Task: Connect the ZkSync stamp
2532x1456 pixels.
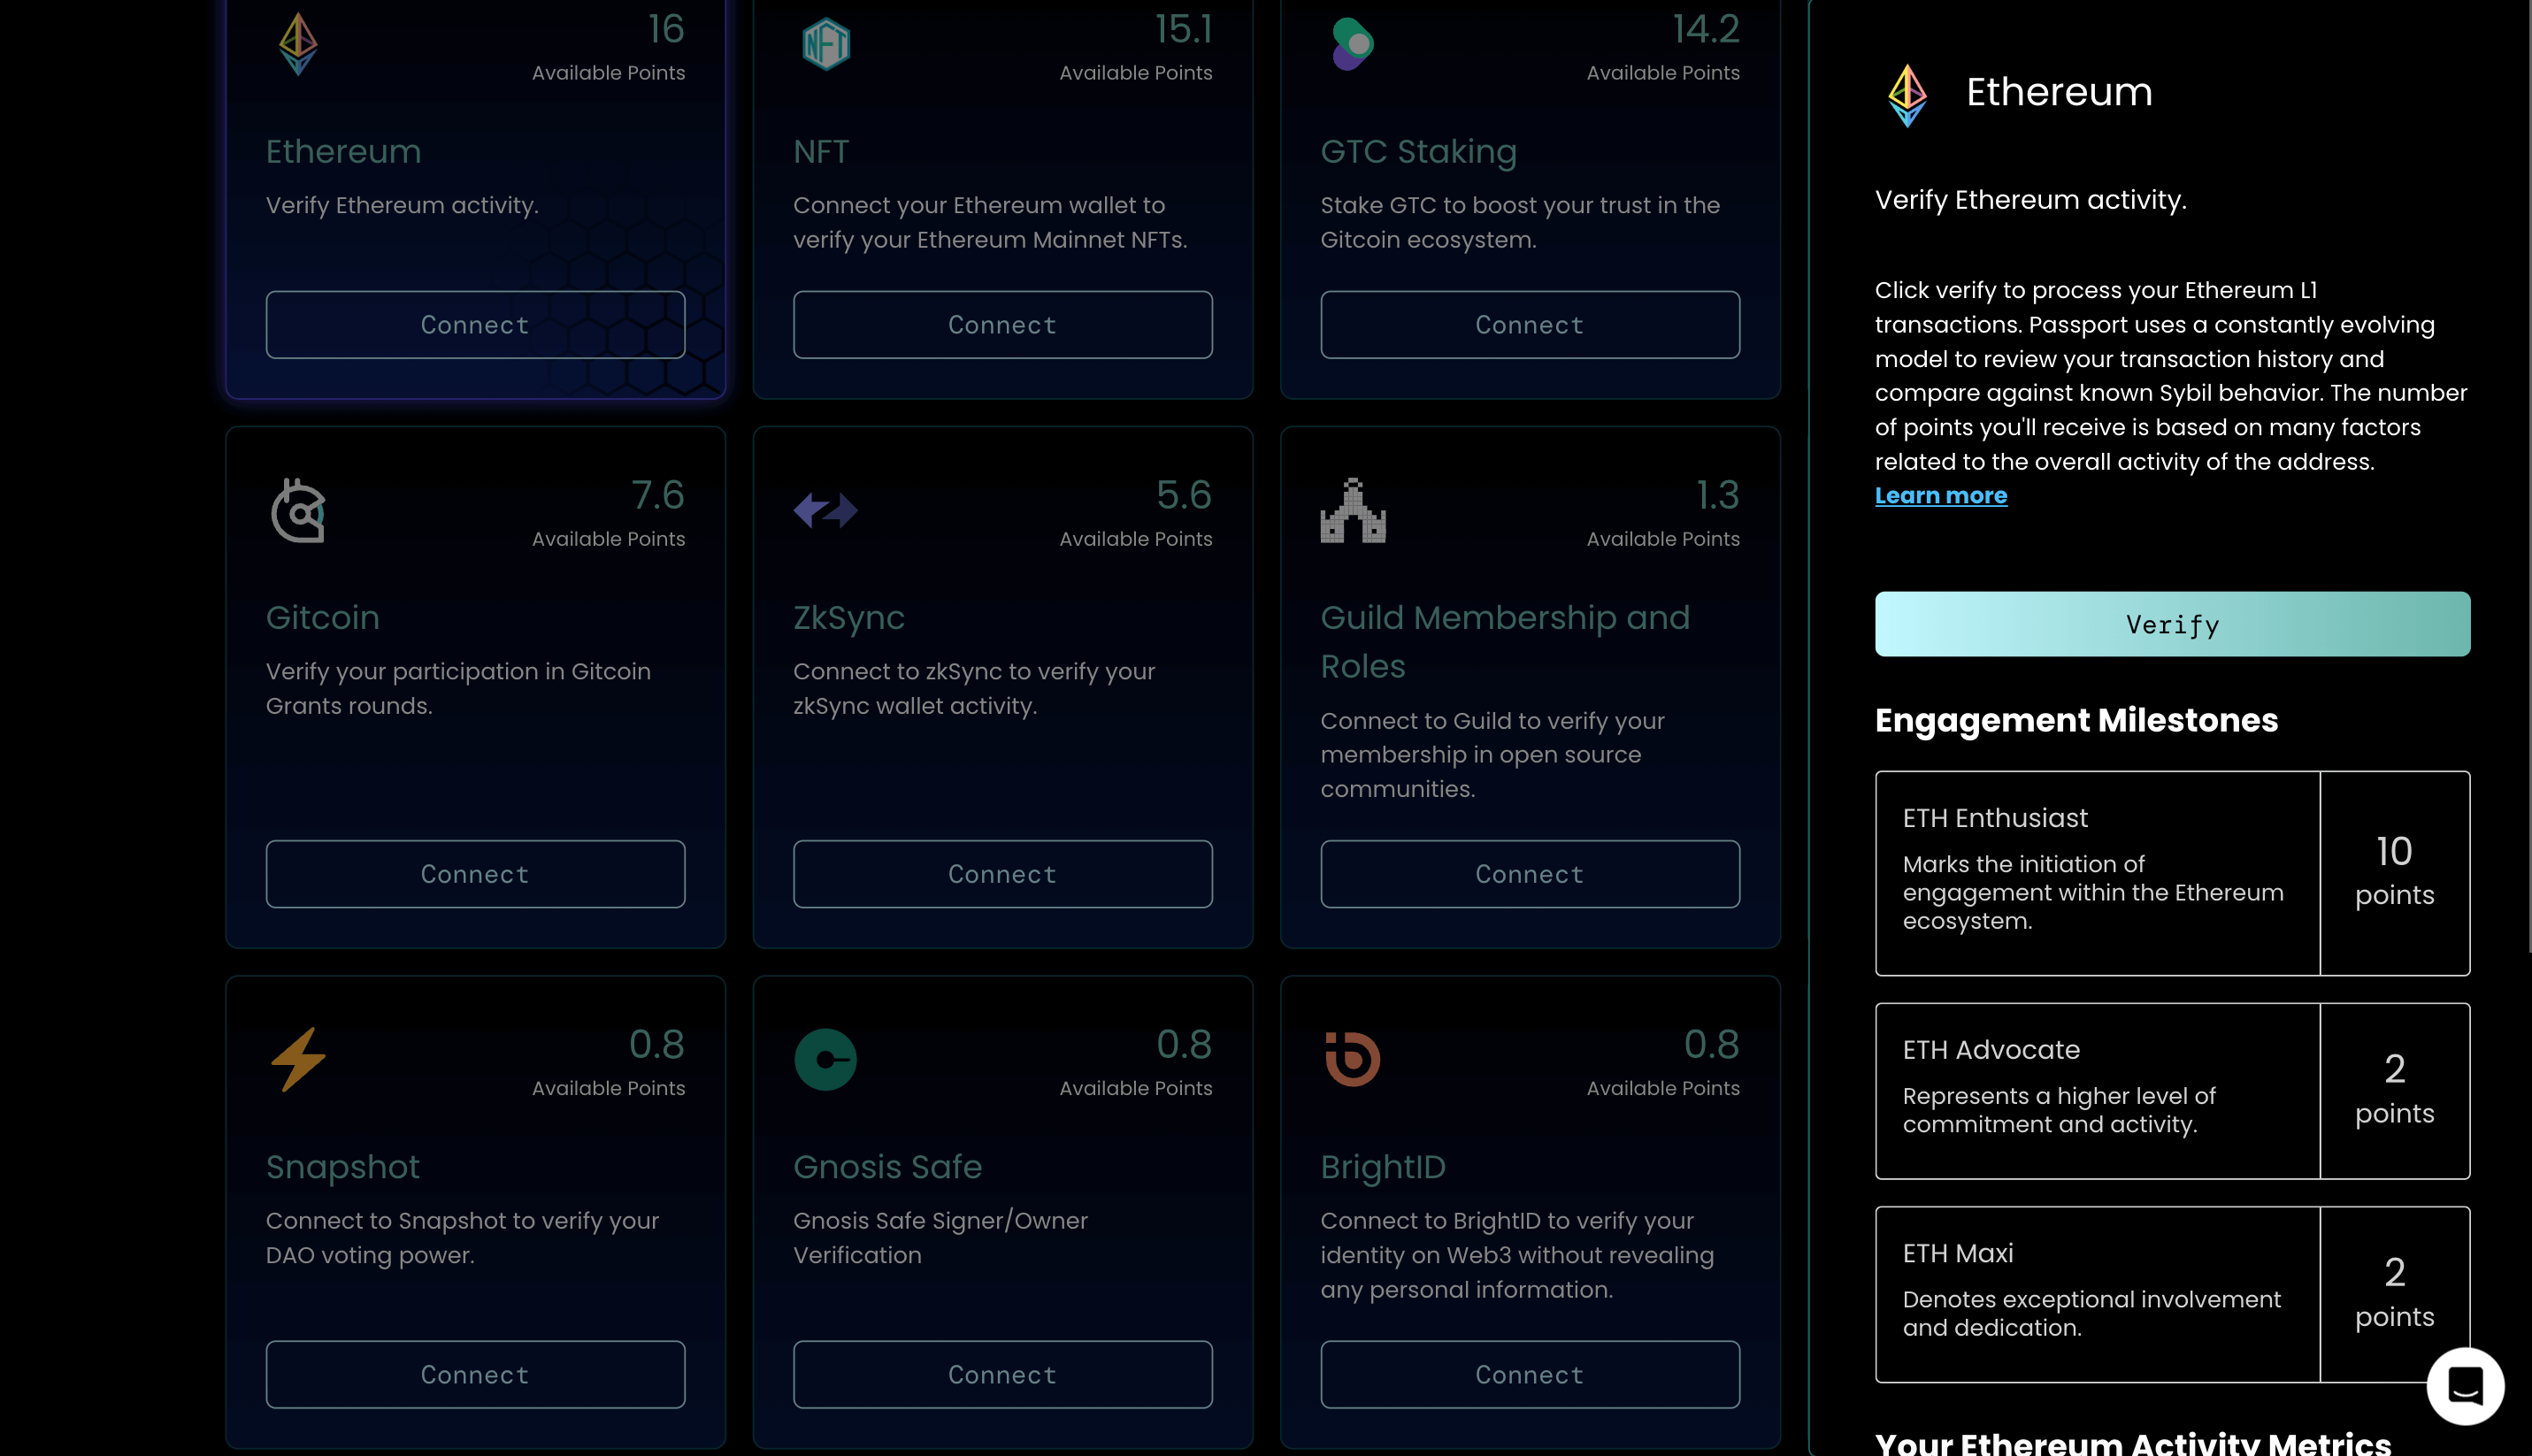Action: click(x=1003, y=874)
